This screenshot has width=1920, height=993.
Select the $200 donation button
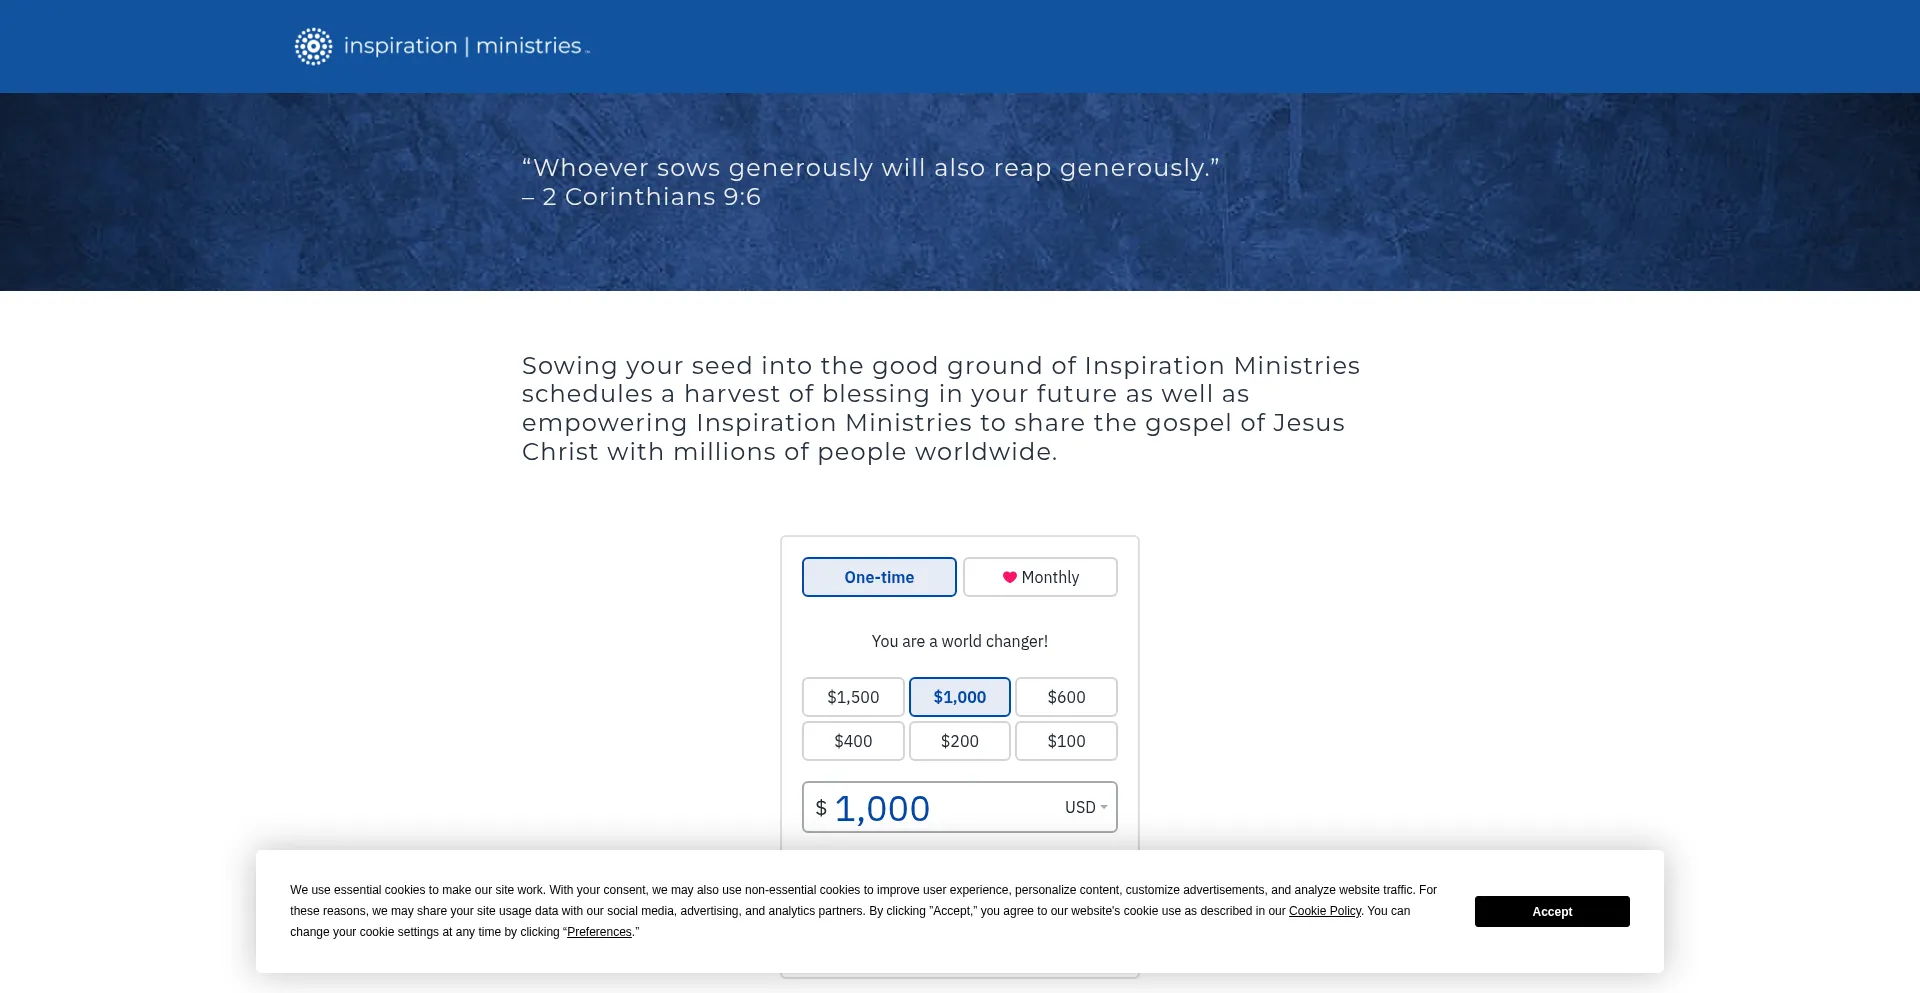960,741
